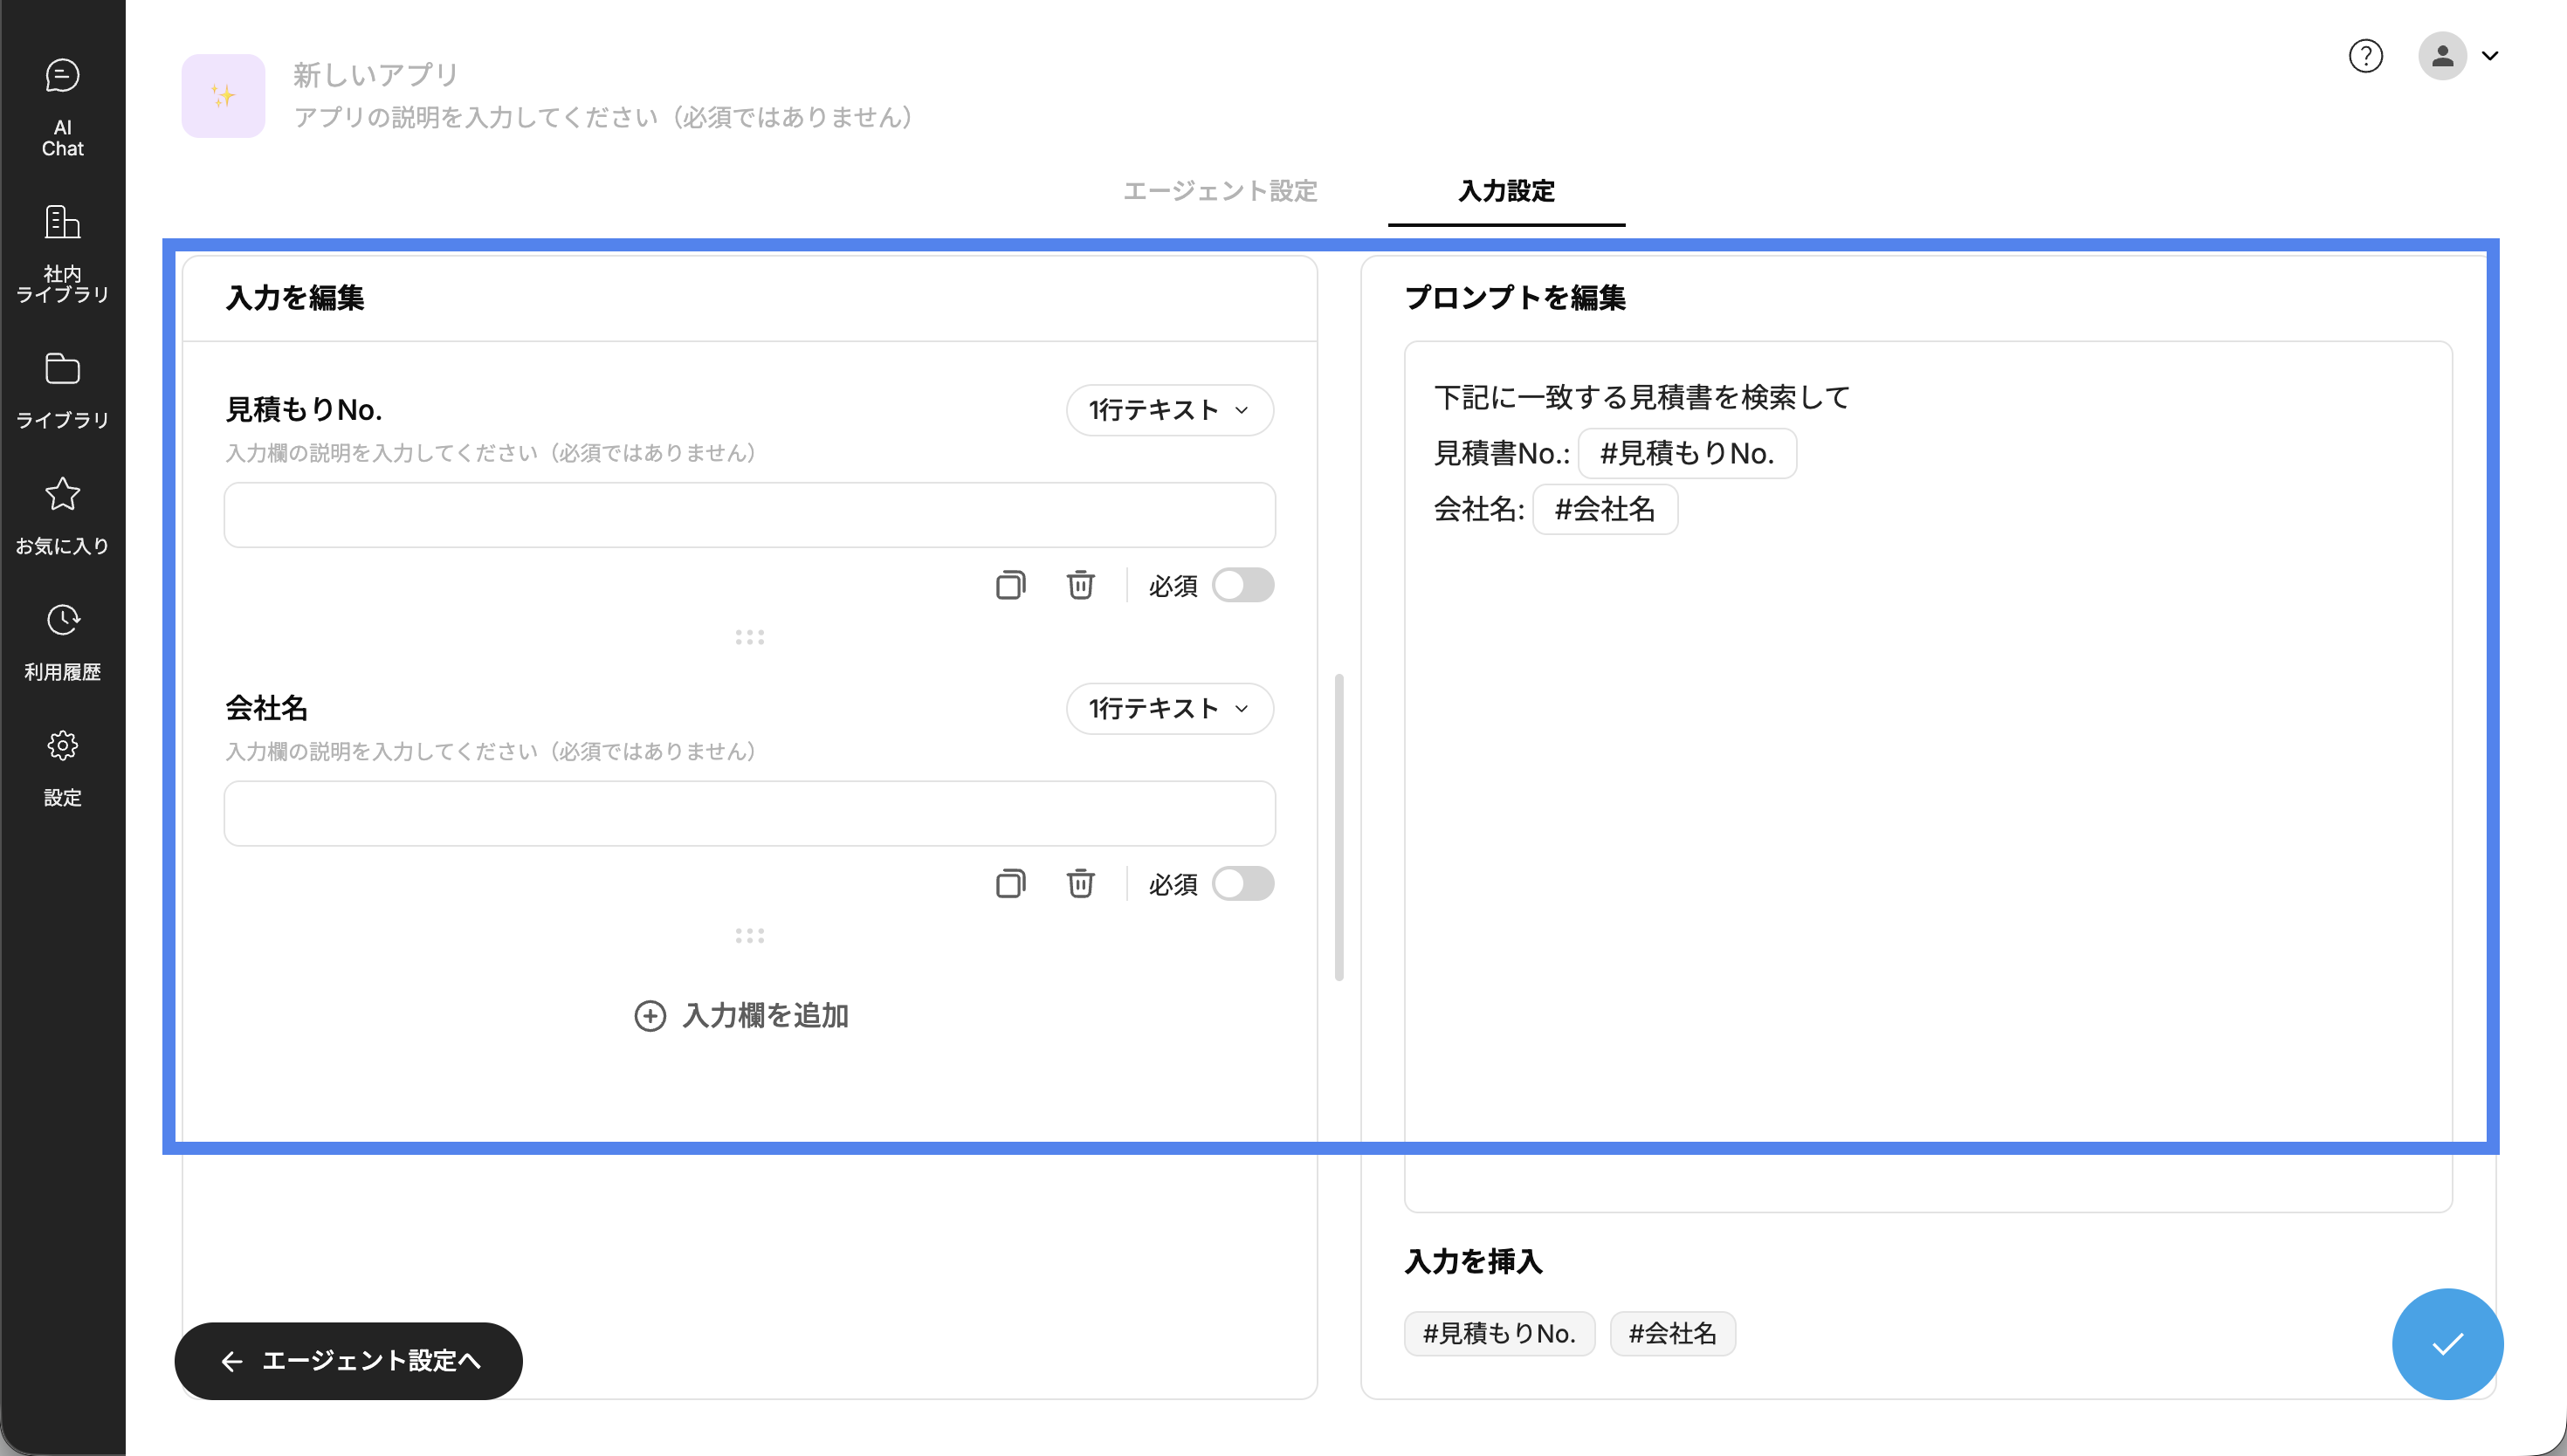
Task: Click the duplicate icon for 見積もりNo. field
Action: 1010,585
